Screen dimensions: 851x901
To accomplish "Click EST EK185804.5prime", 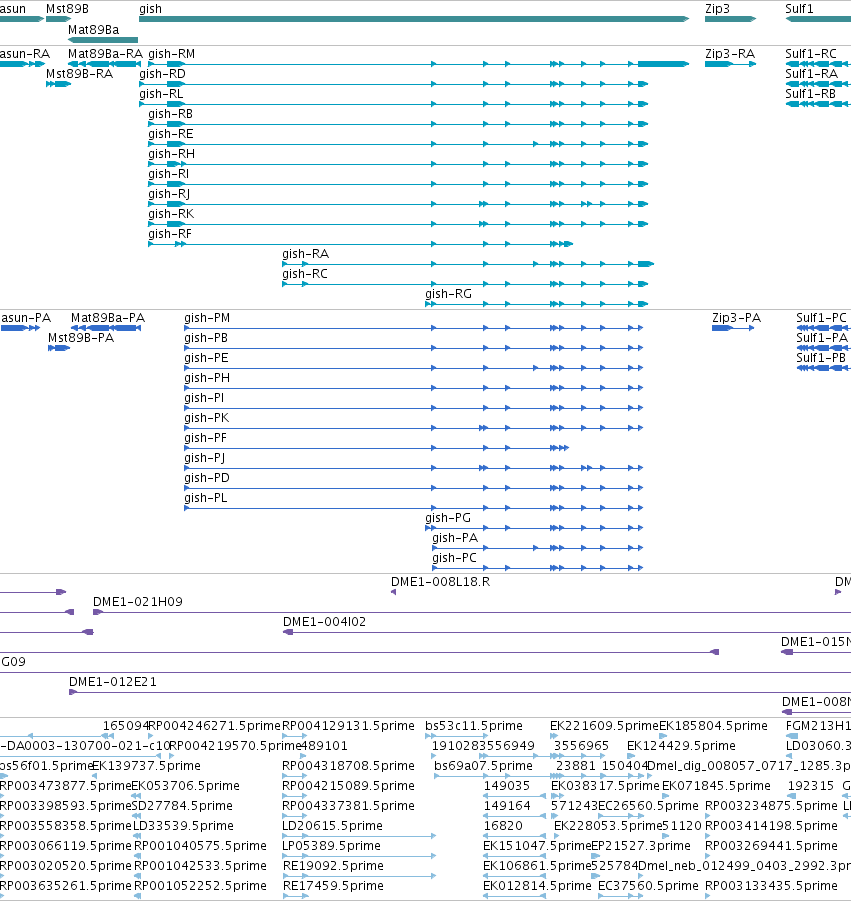I will click(x=713, y=726).
